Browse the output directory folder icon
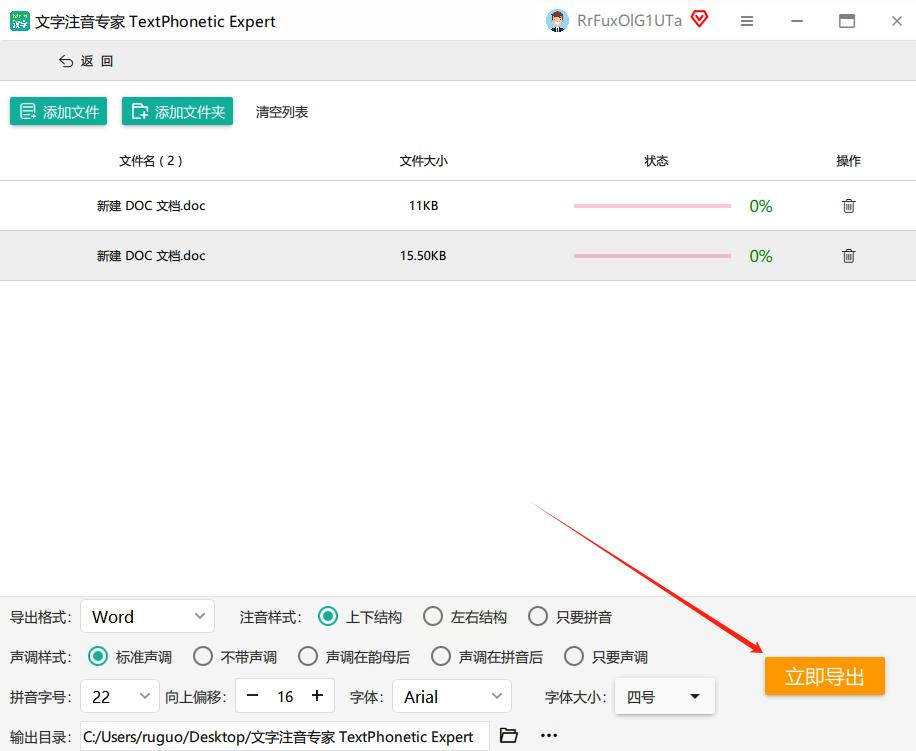Viewport: 916px width, 751px height. click(x=509, y=735)
